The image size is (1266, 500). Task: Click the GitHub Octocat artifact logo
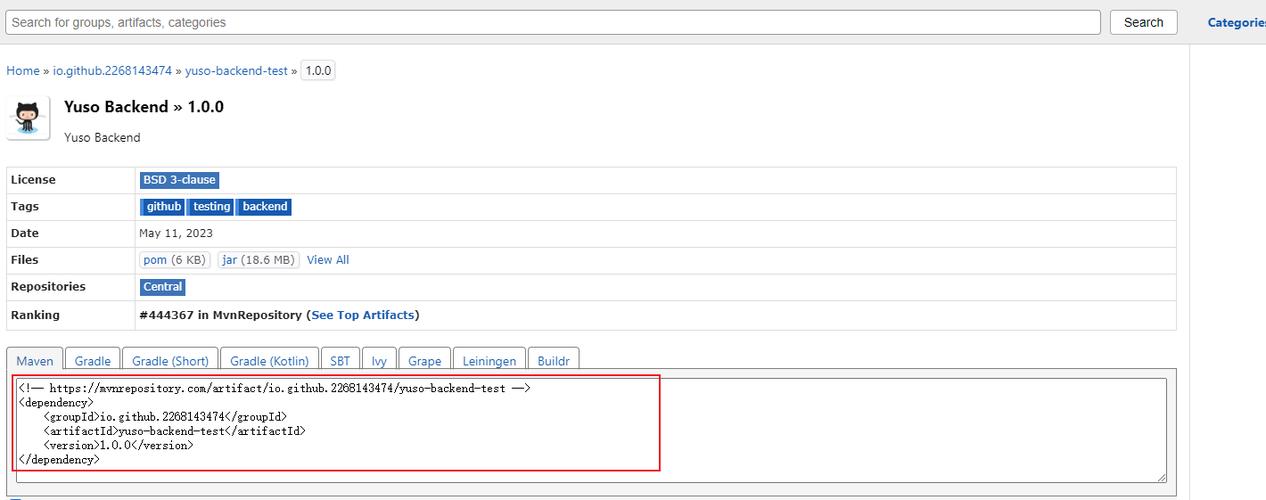29,118
